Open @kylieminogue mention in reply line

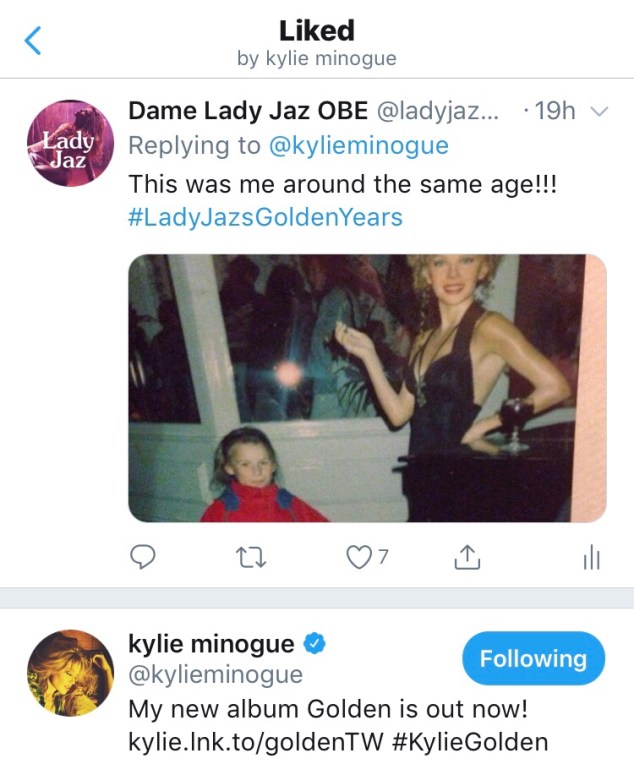tap(359, 146)
